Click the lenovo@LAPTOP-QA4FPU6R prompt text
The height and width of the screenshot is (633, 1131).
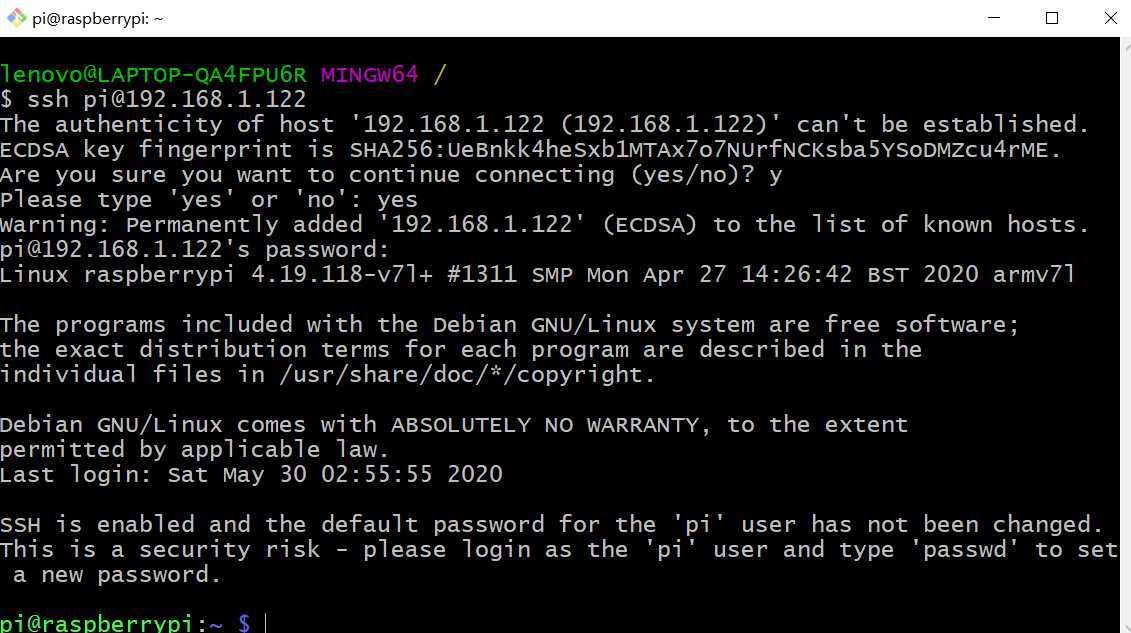click(x=153, y=74)
